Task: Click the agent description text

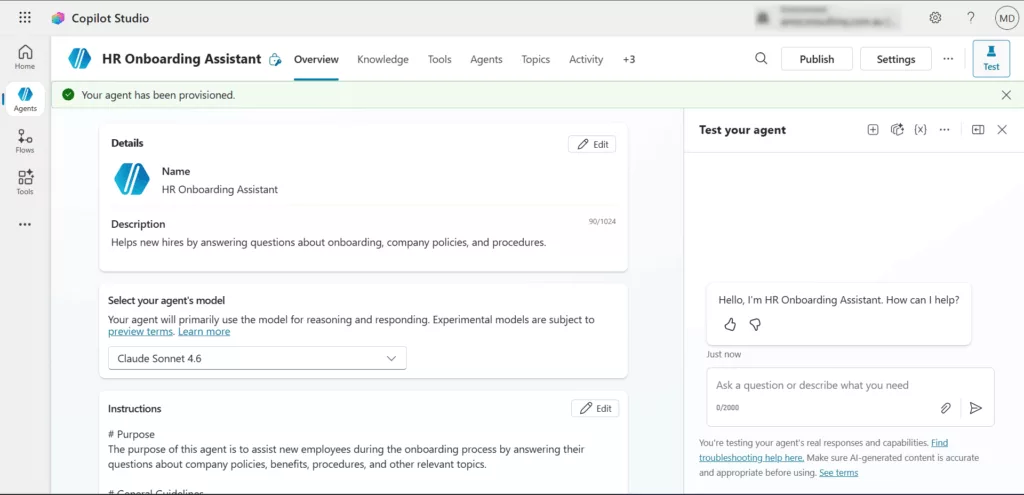Action: 328,243
